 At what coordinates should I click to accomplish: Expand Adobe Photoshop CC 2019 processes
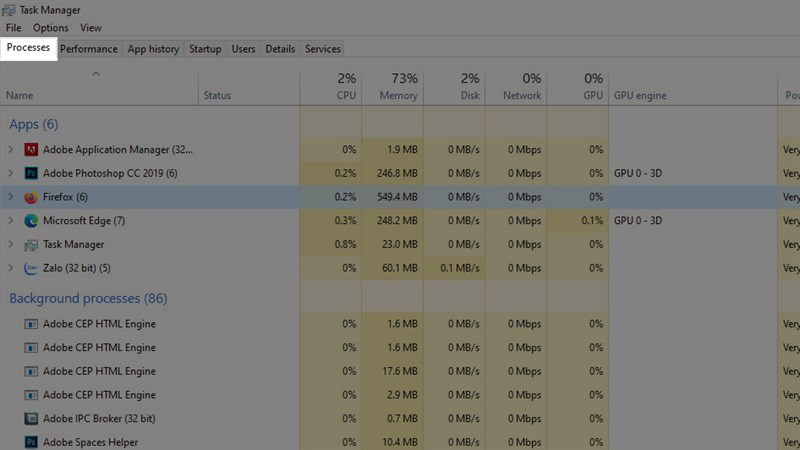11,174
